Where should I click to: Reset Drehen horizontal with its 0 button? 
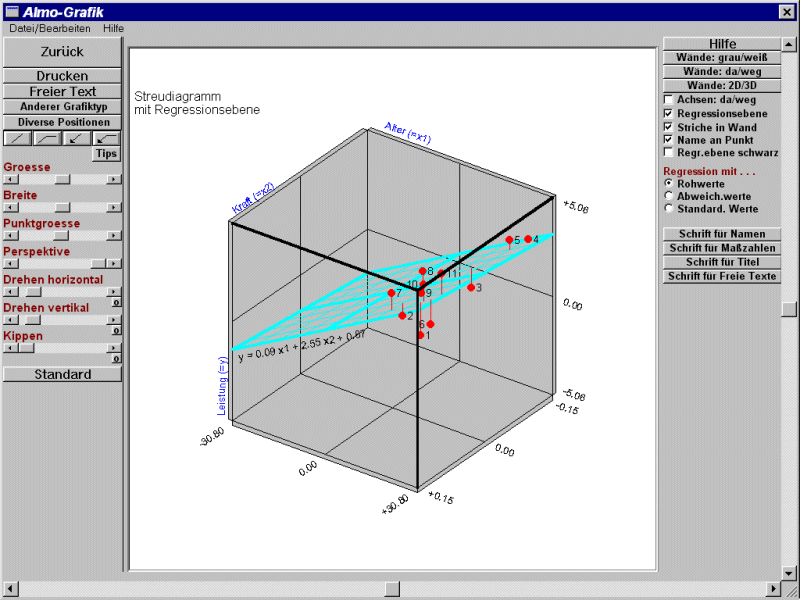point(116,301)
